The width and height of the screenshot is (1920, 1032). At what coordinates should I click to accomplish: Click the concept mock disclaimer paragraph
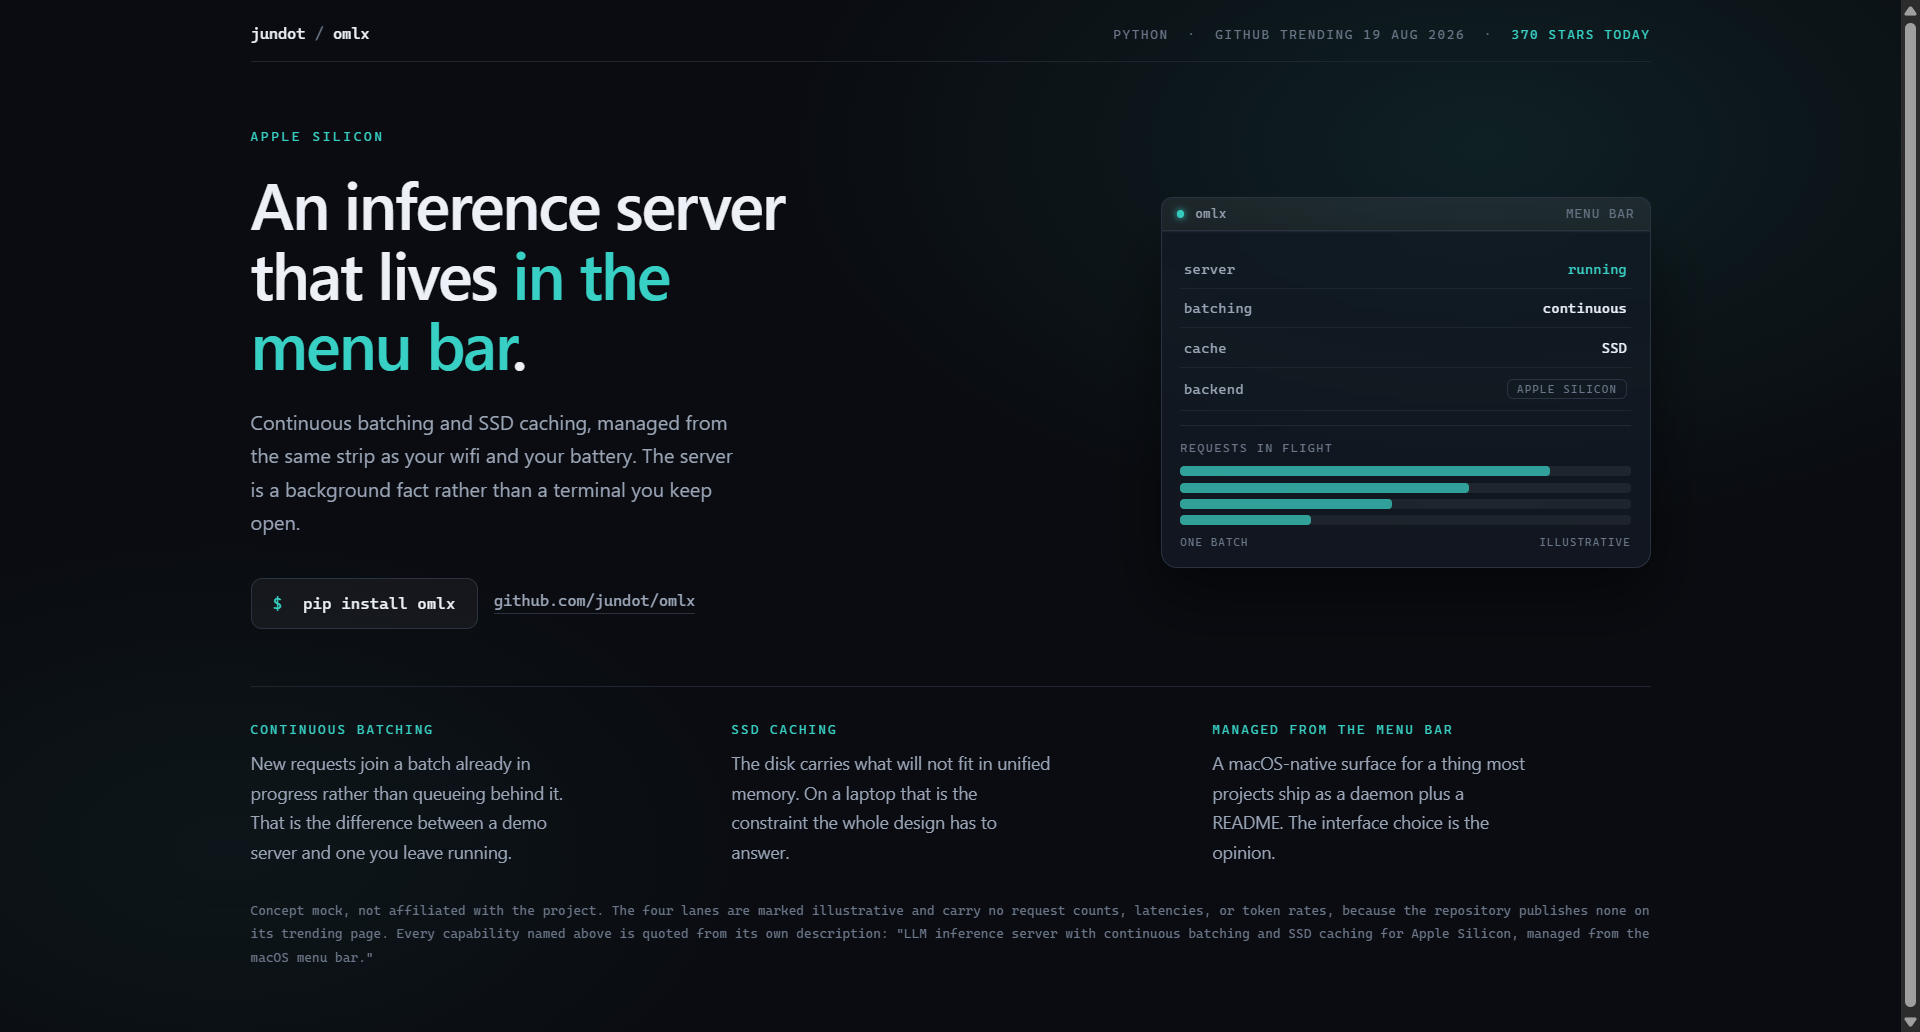(950, 934)
